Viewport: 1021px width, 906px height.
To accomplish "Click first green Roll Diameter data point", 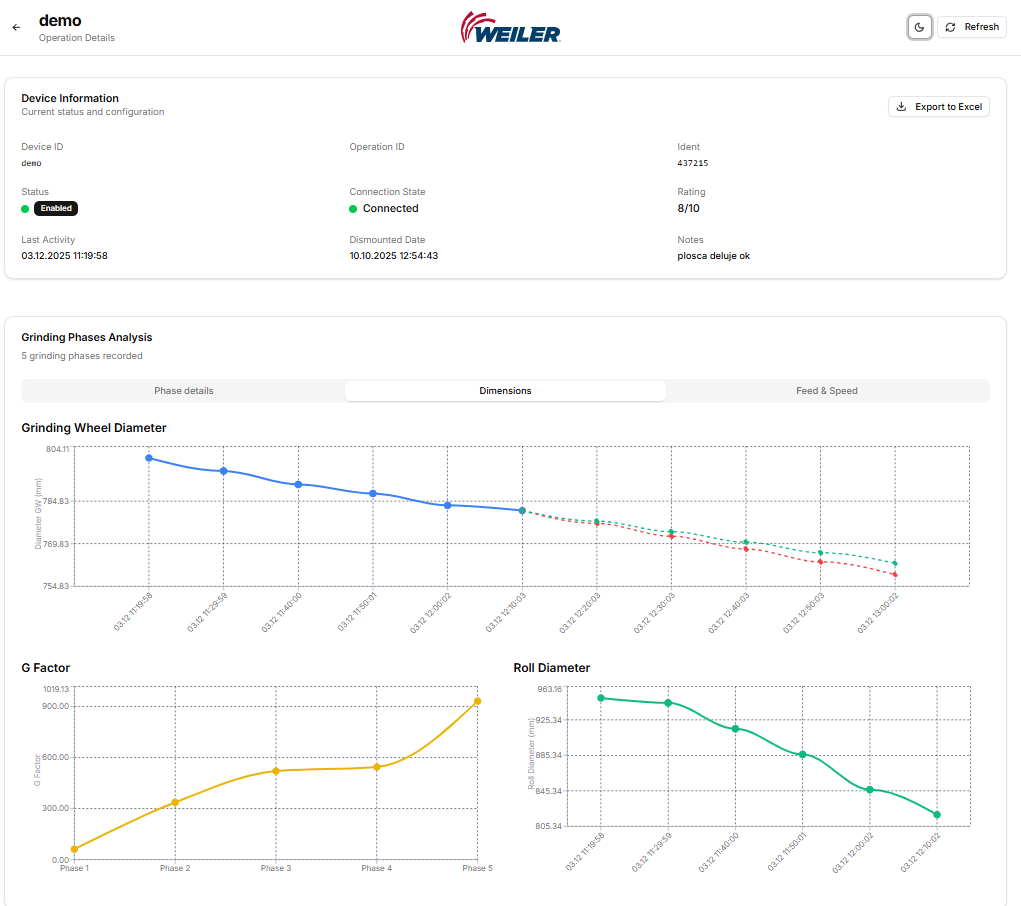I will (x=601, y=698).
